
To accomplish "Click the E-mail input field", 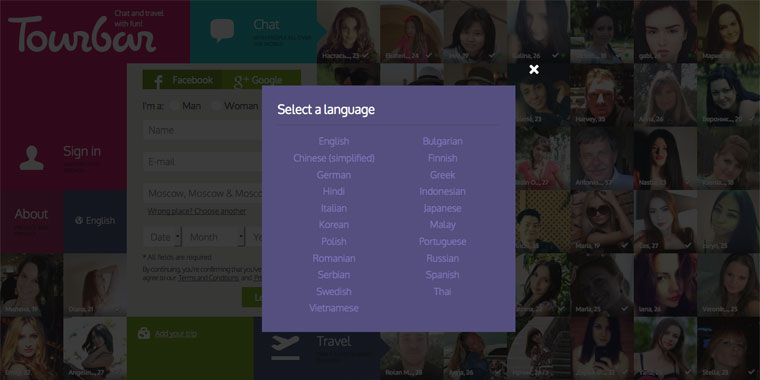I will [x=202, y=161].
